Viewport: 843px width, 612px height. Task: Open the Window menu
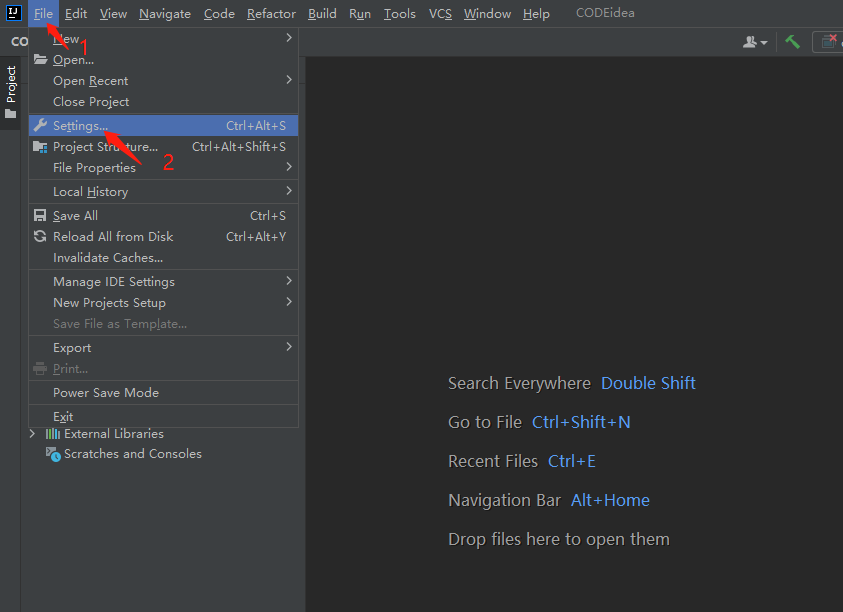488,13
